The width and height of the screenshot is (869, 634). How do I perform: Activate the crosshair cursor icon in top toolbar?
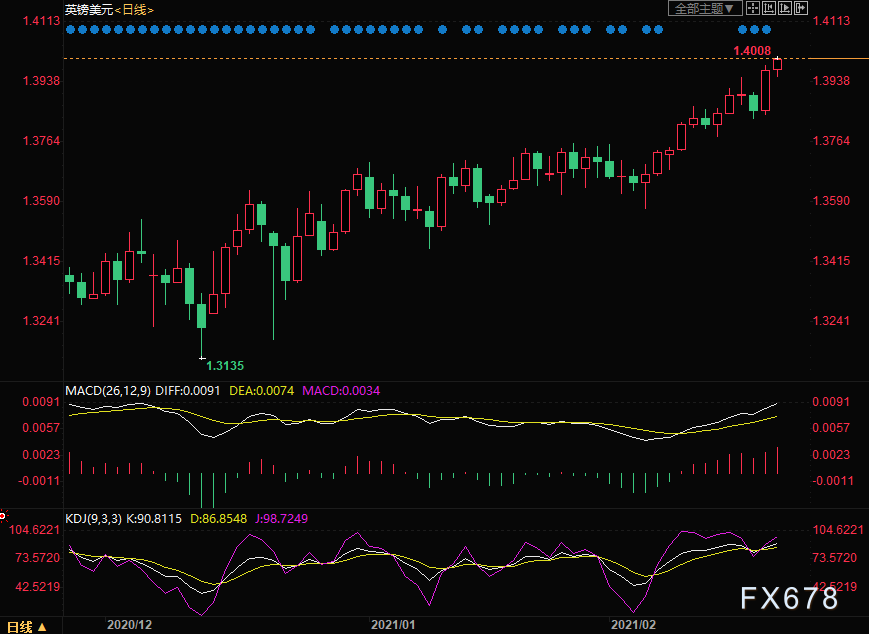[753, 8]
